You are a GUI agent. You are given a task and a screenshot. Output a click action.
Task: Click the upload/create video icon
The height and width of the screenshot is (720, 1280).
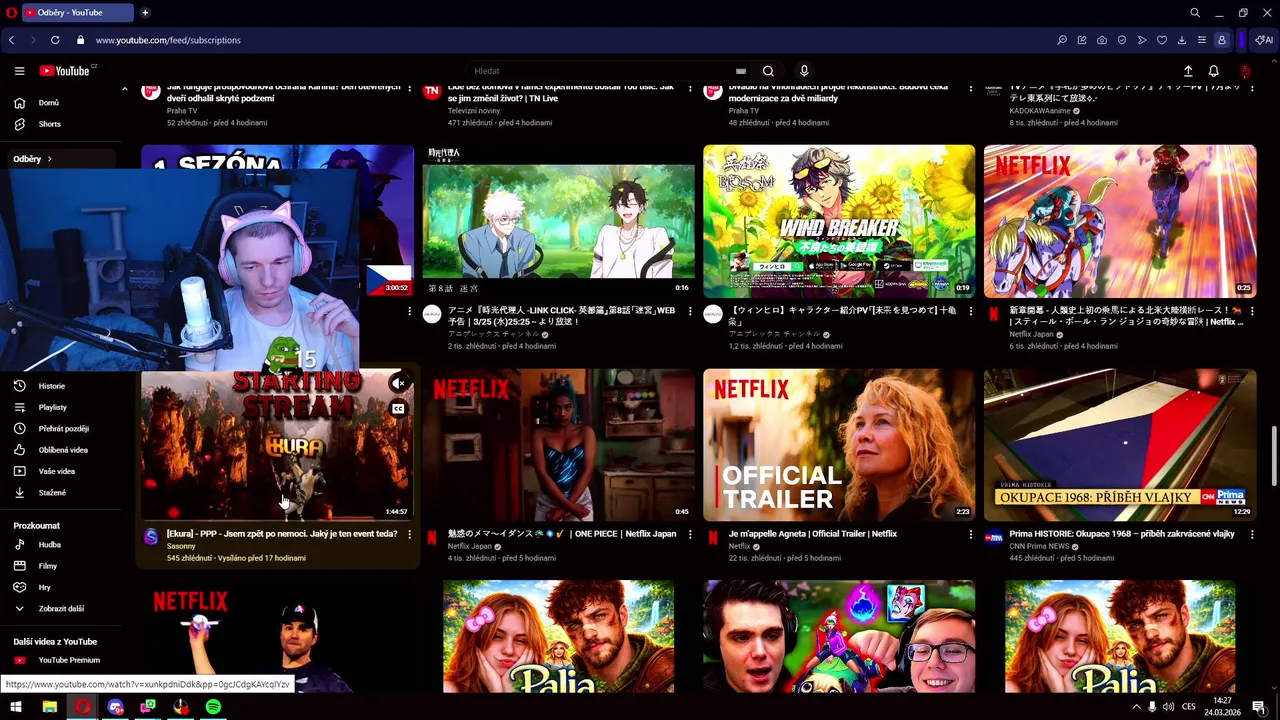pos(1188,71)
